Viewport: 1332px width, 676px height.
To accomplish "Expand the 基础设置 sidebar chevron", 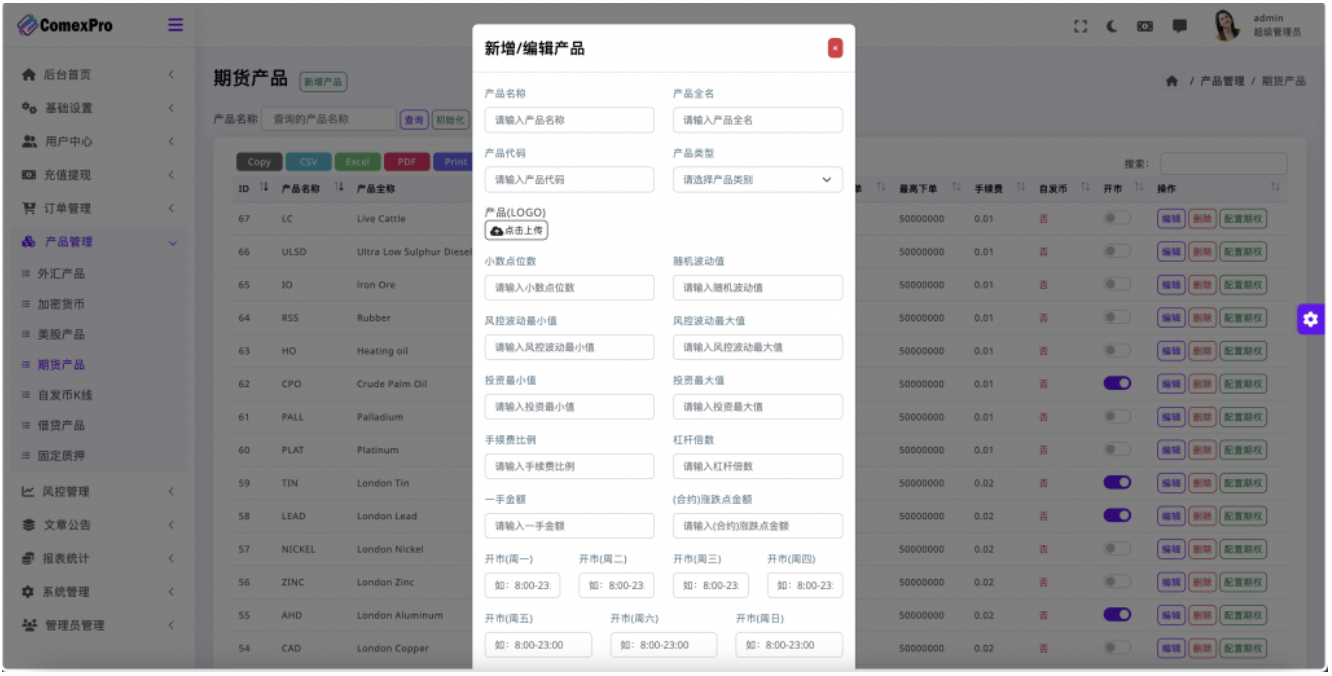I will pyautogui.click(x=171, y=108).
